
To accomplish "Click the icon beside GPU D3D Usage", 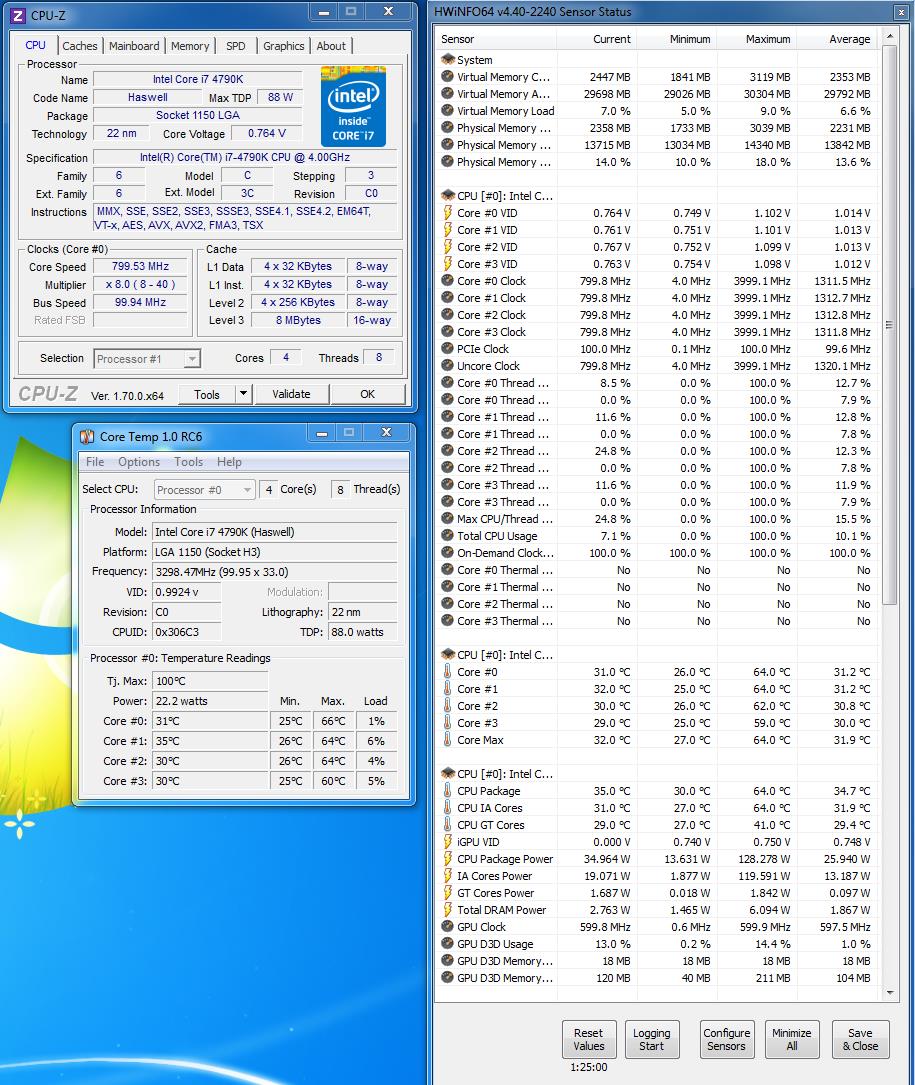I will coord(448,943).
